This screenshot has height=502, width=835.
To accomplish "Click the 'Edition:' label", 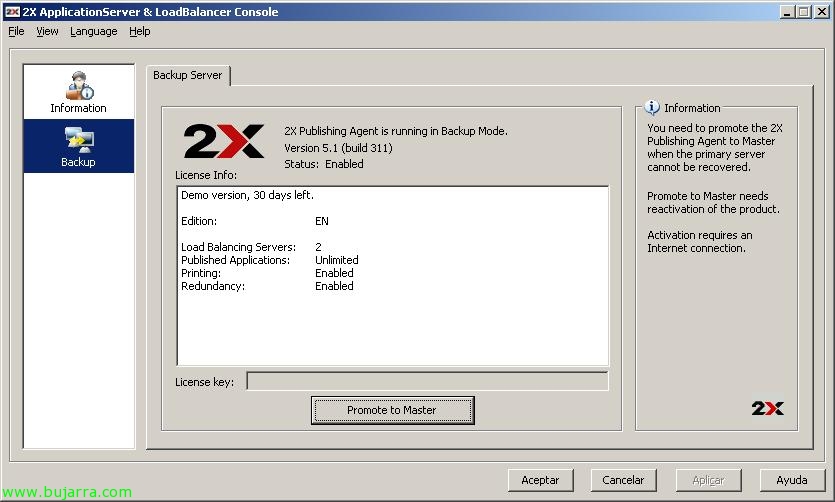I will point(199,221).
